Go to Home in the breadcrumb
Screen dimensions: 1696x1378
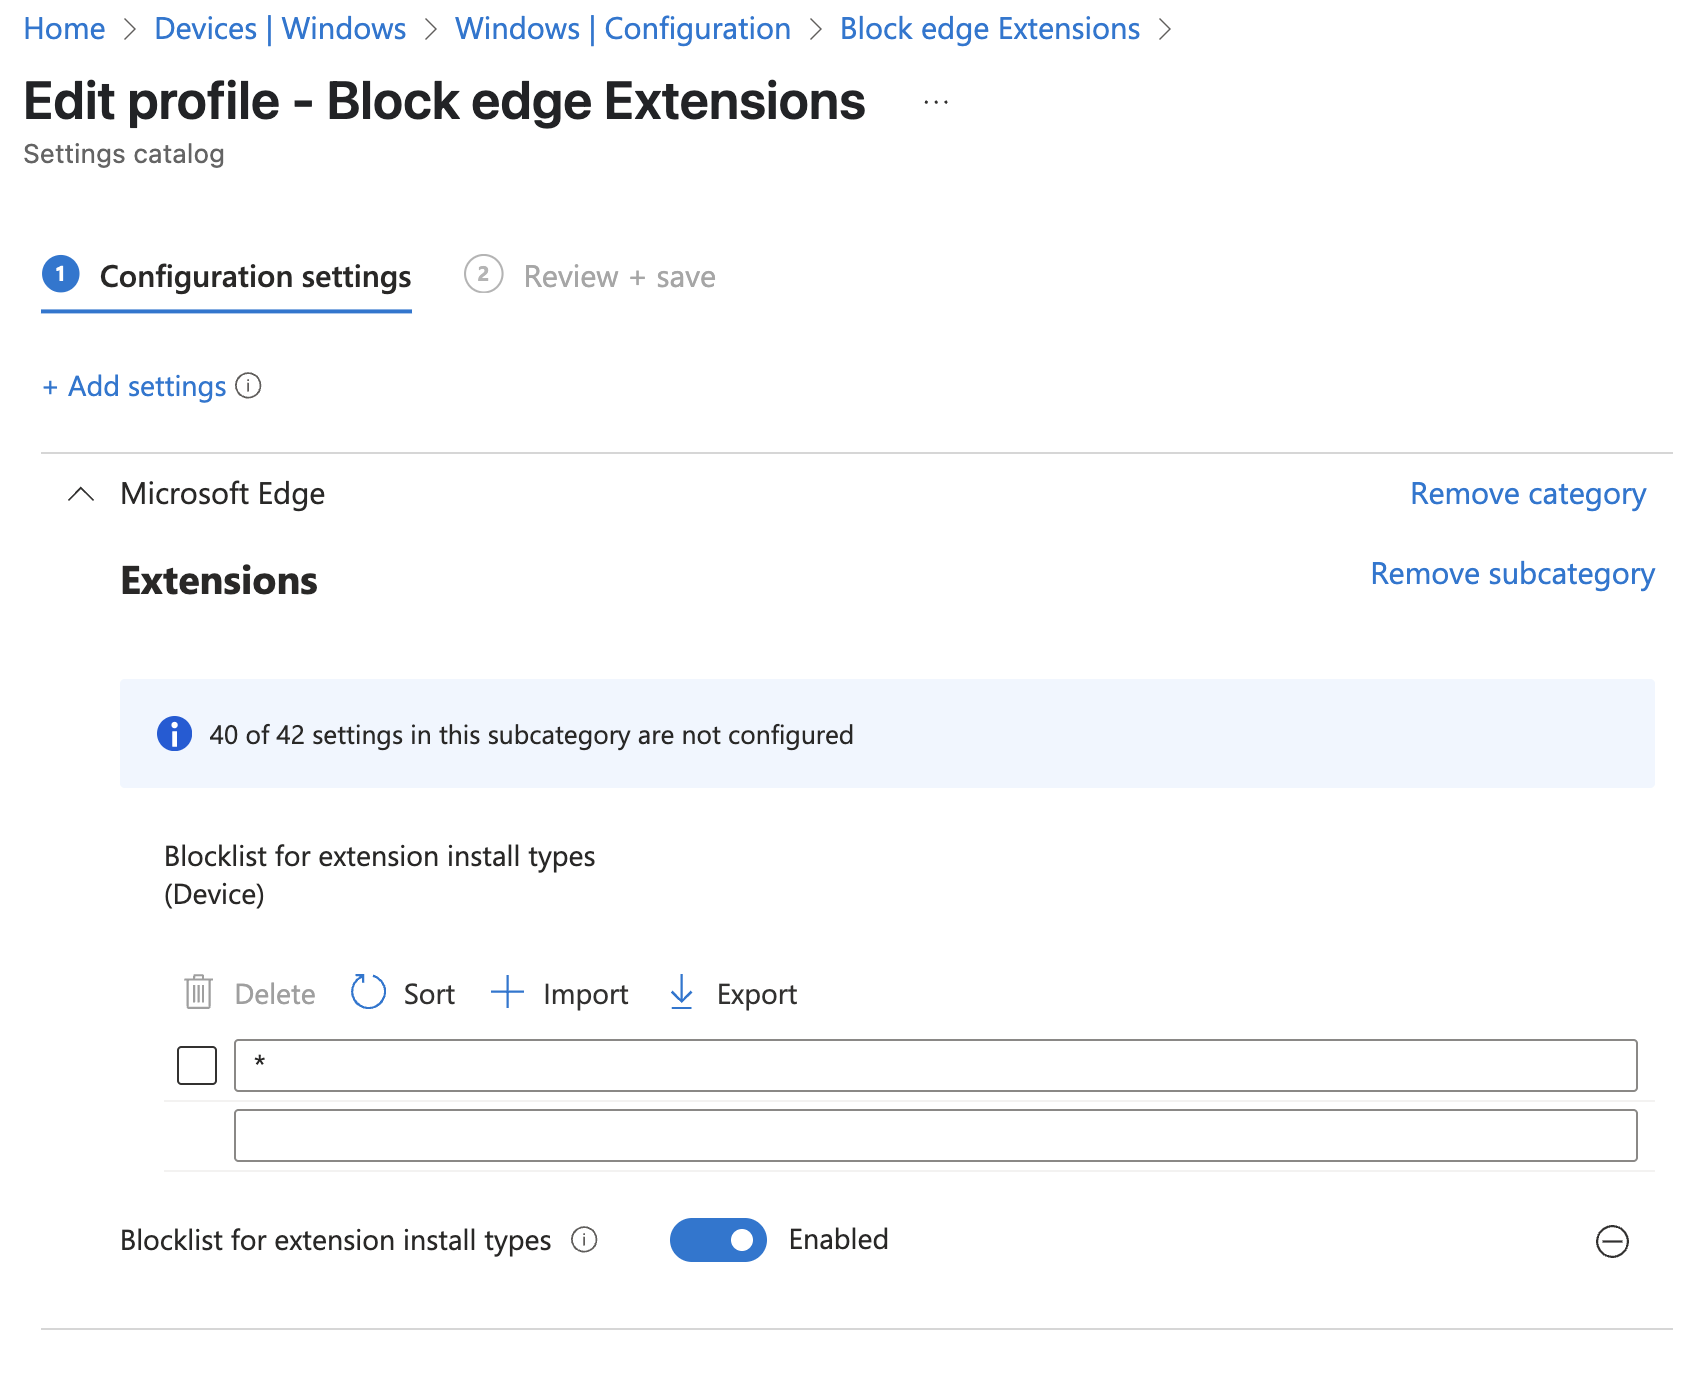pyautogui.click(x=64, y=29)
